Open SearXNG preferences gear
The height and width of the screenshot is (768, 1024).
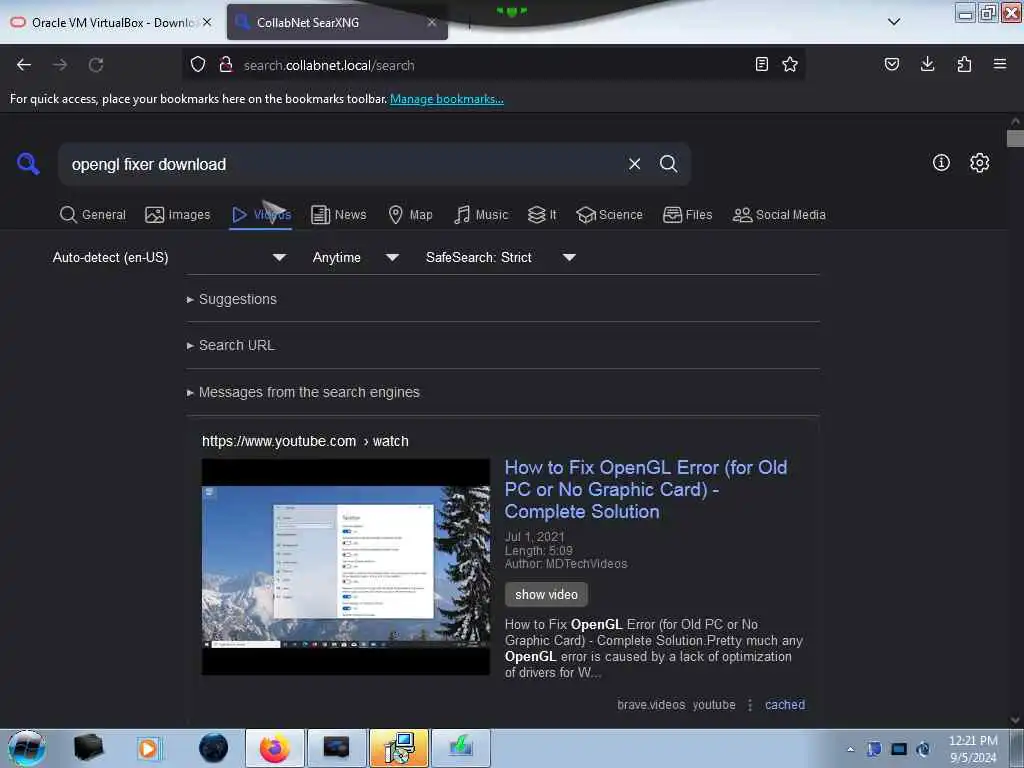tap(979, 163)
